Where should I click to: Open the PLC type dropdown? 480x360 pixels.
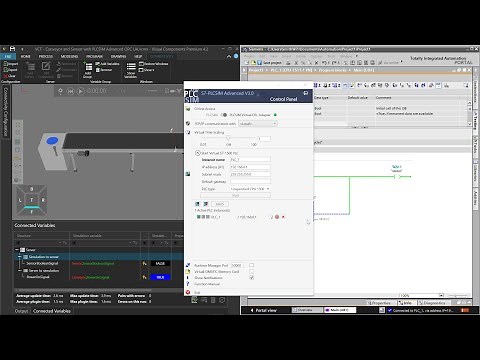point(250,189)
